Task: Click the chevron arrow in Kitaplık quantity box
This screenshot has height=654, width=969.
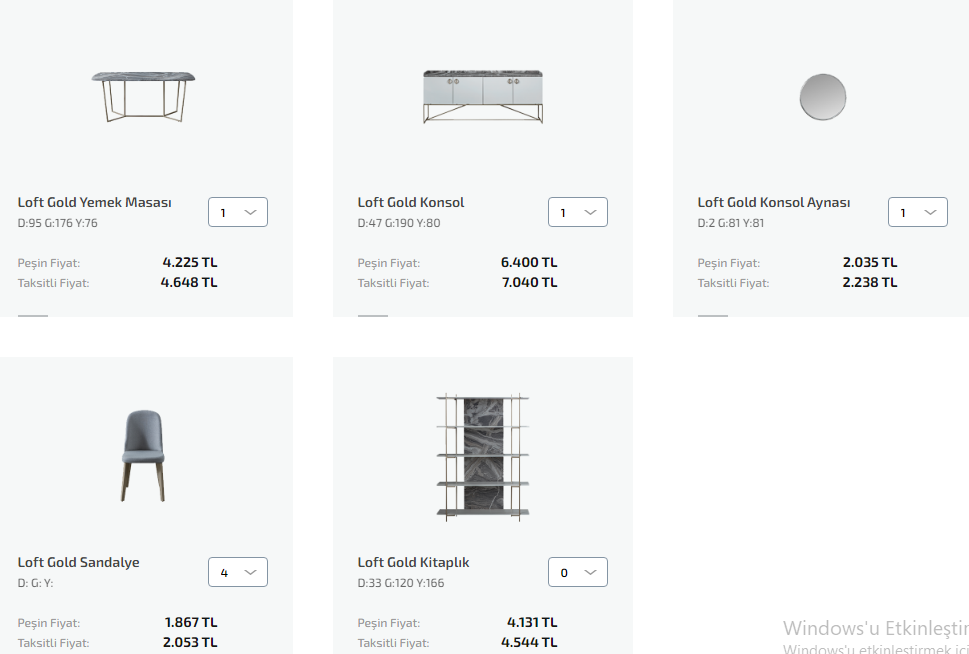Action: coord(590,572)
